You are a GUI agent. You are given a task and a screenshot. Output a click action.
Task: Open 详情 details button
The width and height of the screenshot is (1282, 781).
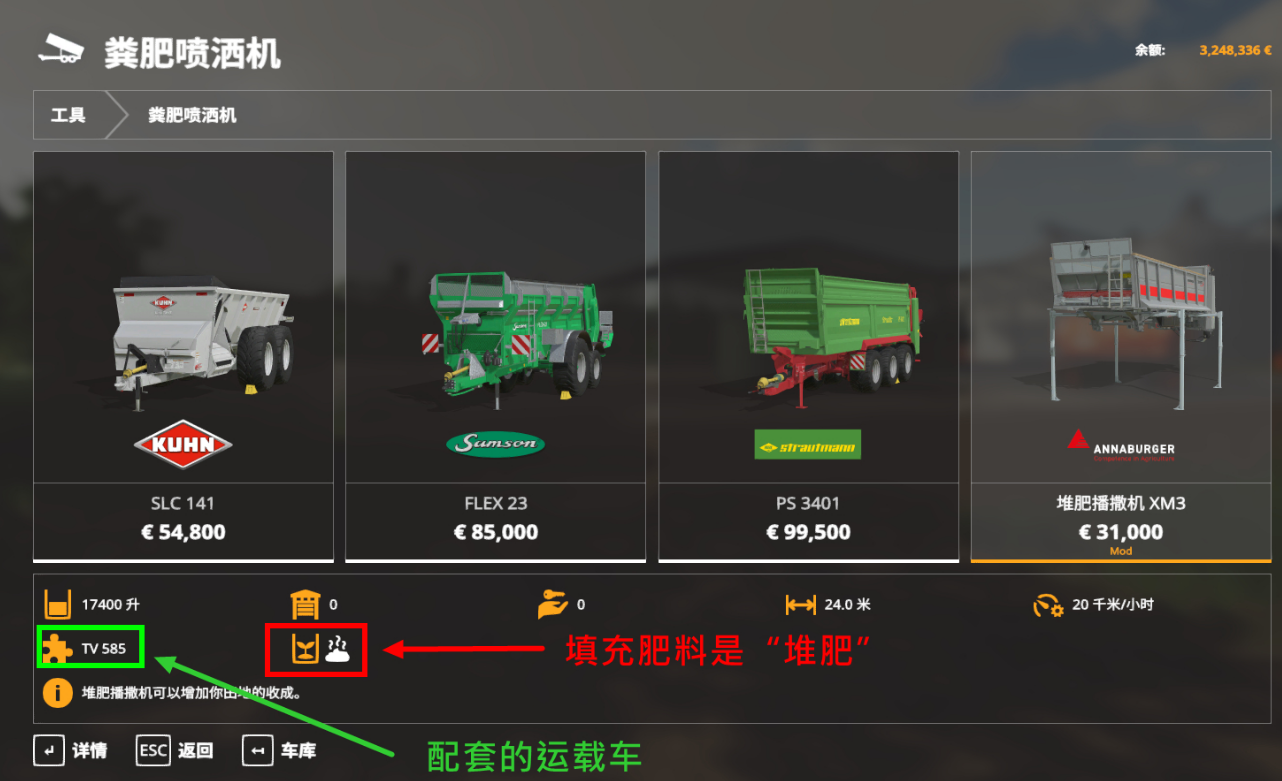(70, 750)
